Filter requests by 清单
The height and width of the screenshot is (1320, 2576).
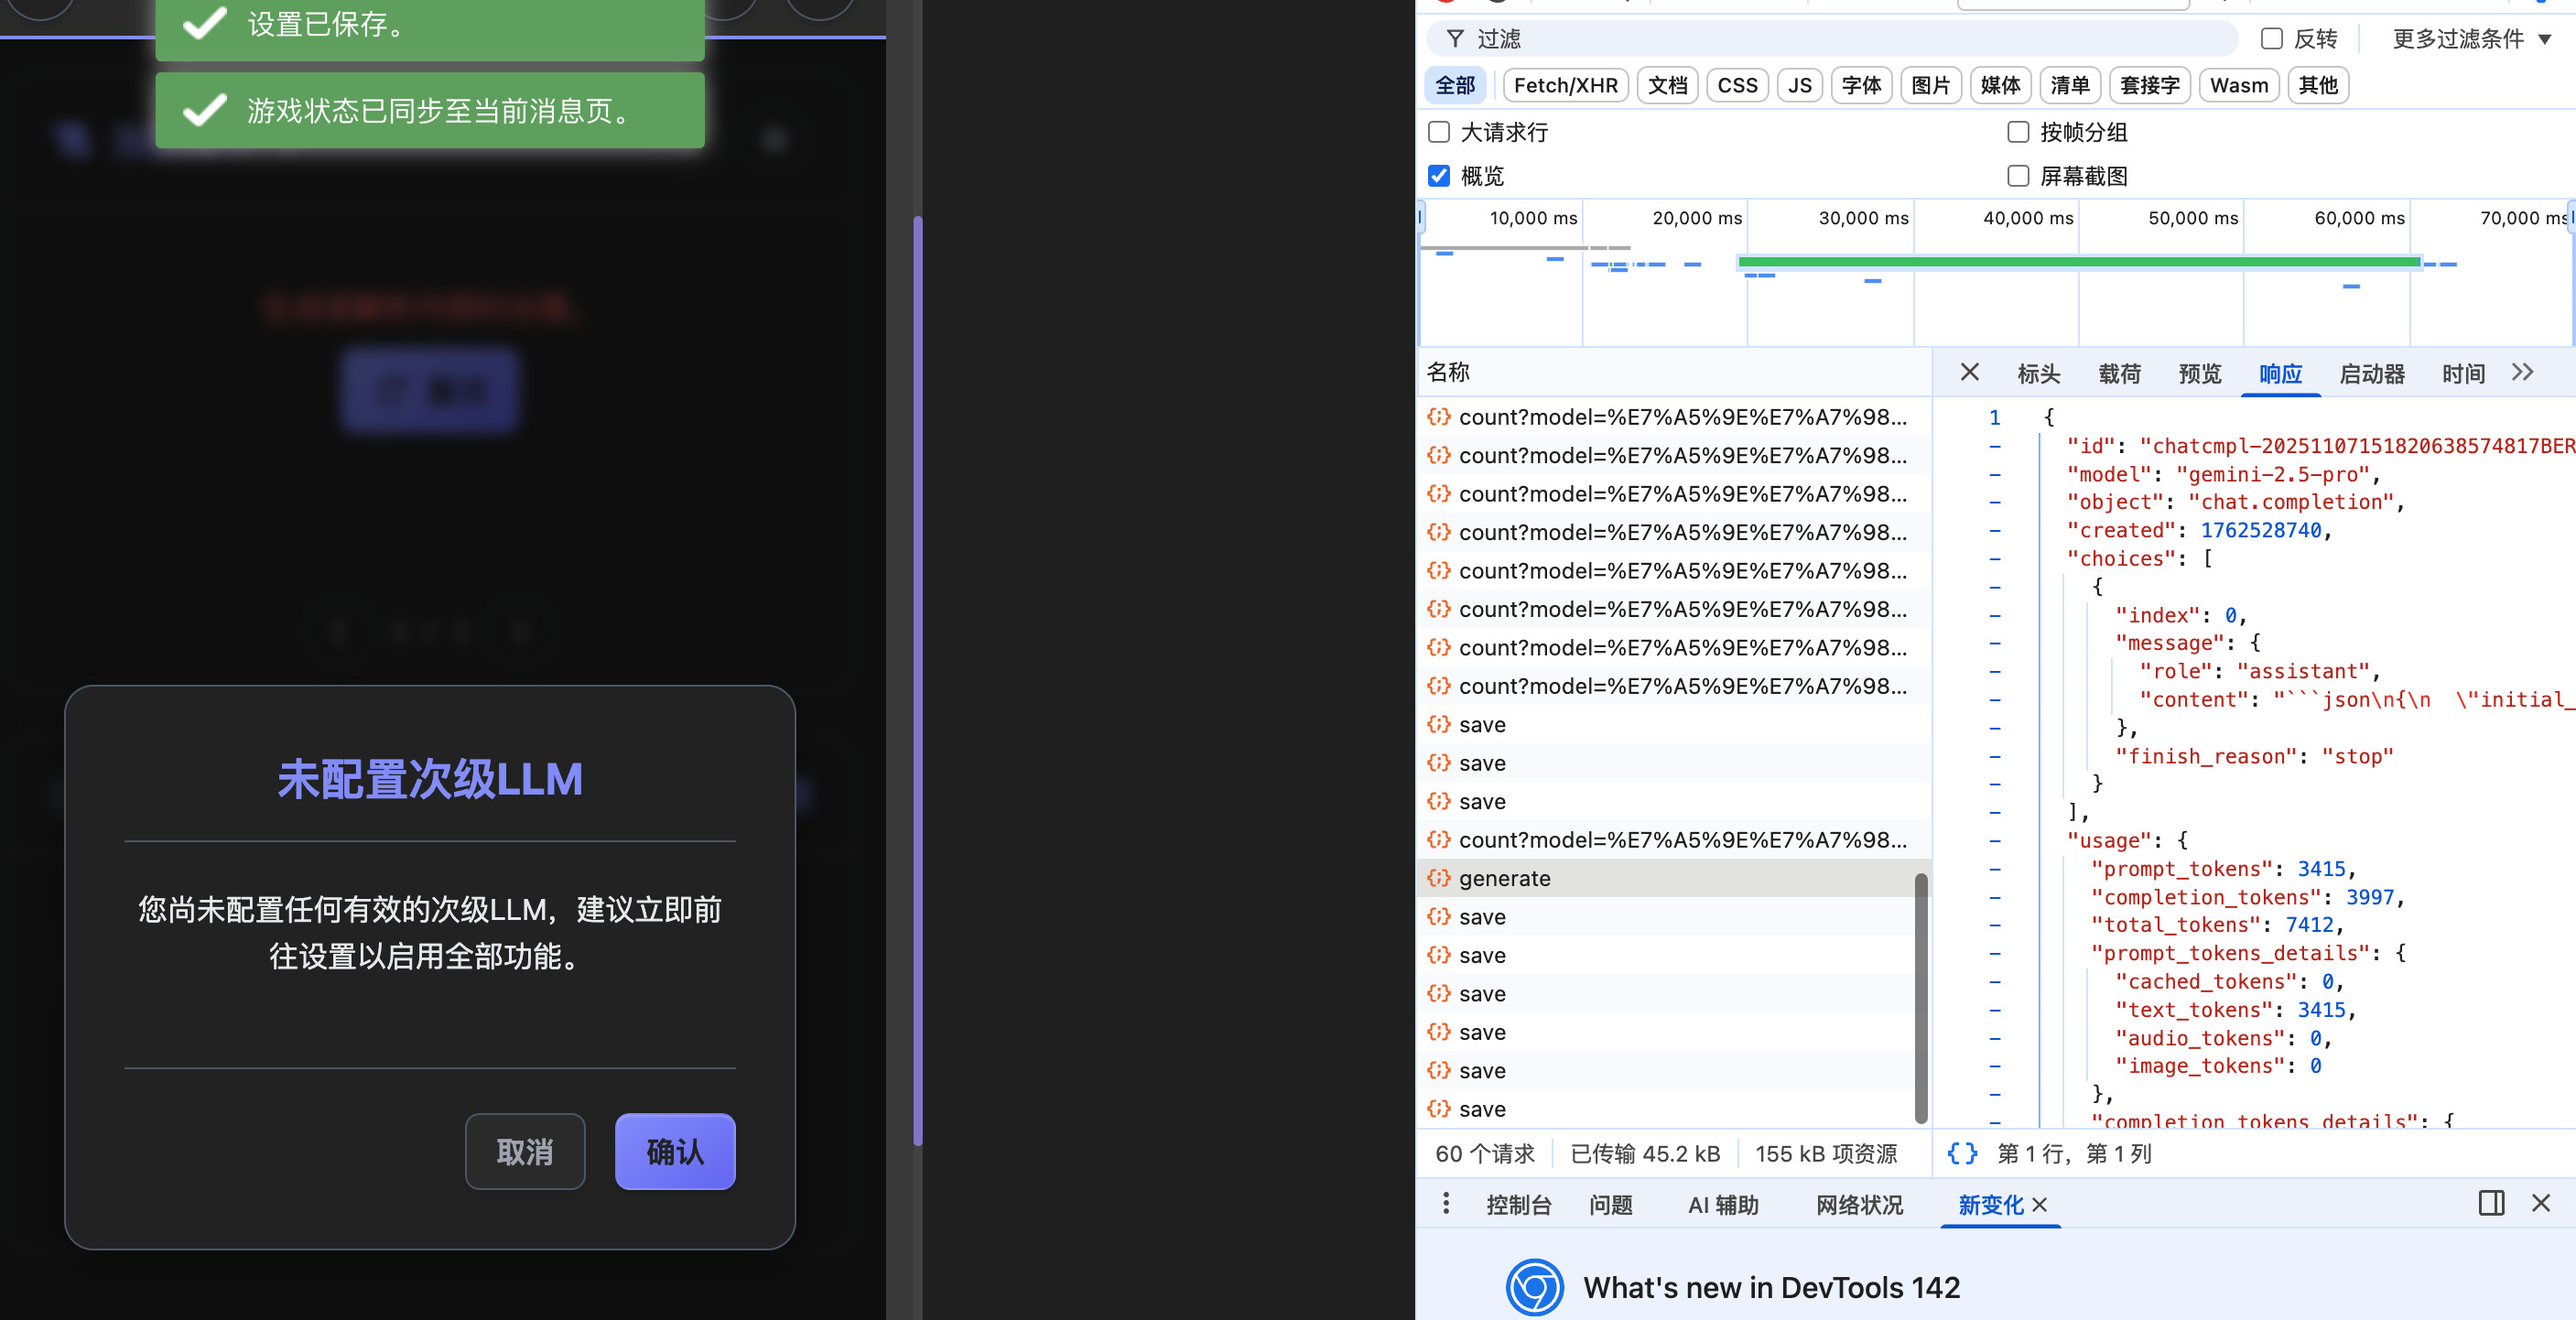coord(2069,85)
